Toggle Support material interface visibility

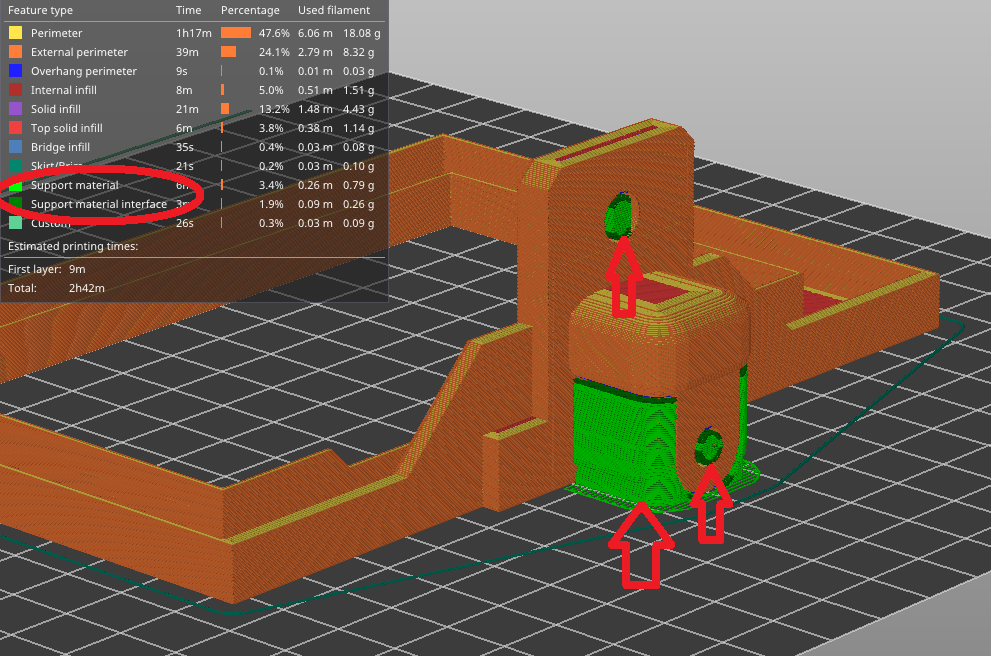pyautogui.click(x=98, y=204)
